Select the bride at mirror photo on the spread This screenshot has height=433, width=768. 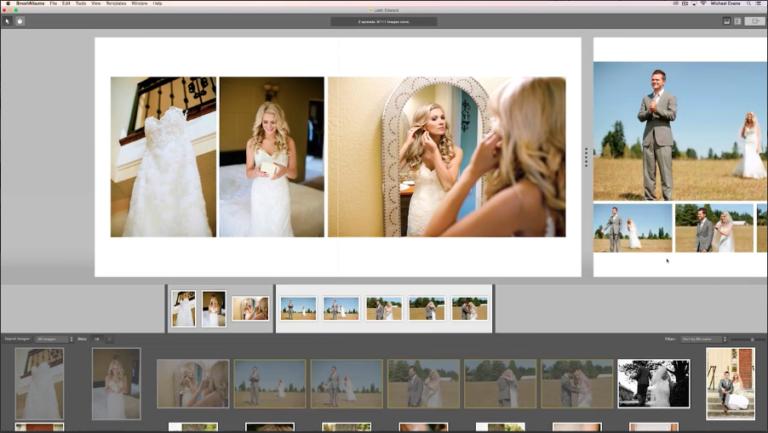point(446,157)
